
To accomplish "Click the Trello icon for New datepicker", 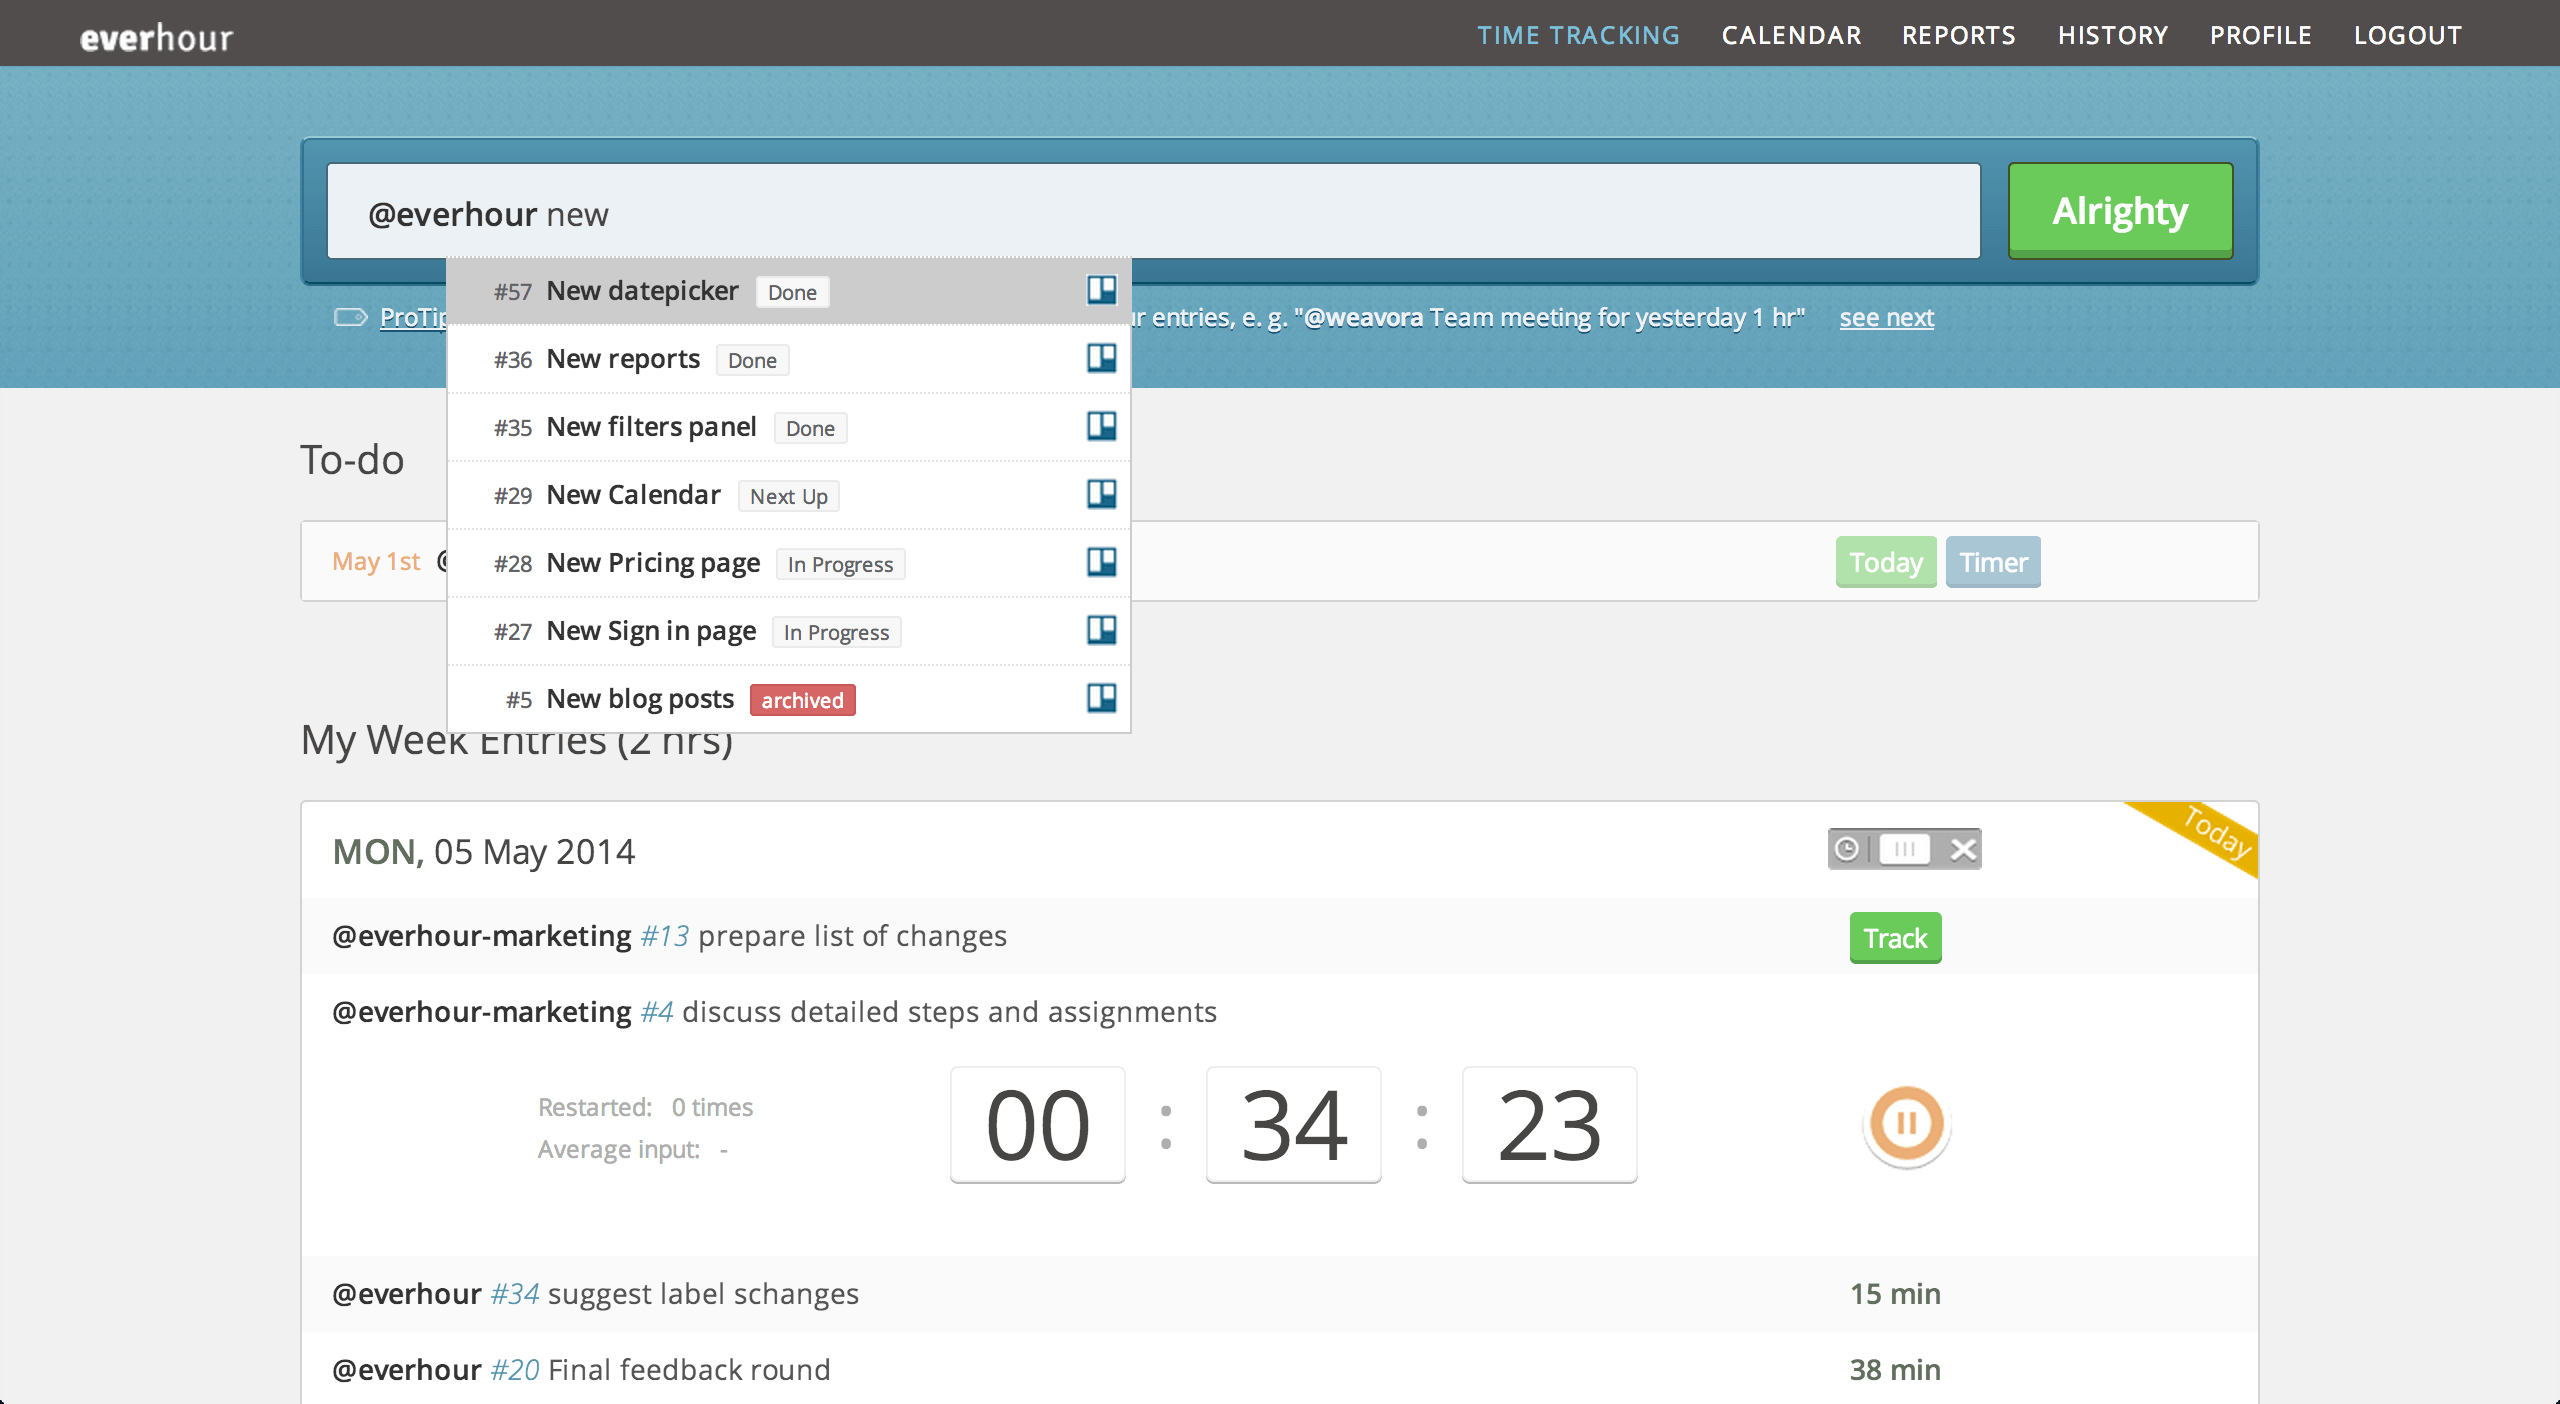I will (x=1101, y=290).
